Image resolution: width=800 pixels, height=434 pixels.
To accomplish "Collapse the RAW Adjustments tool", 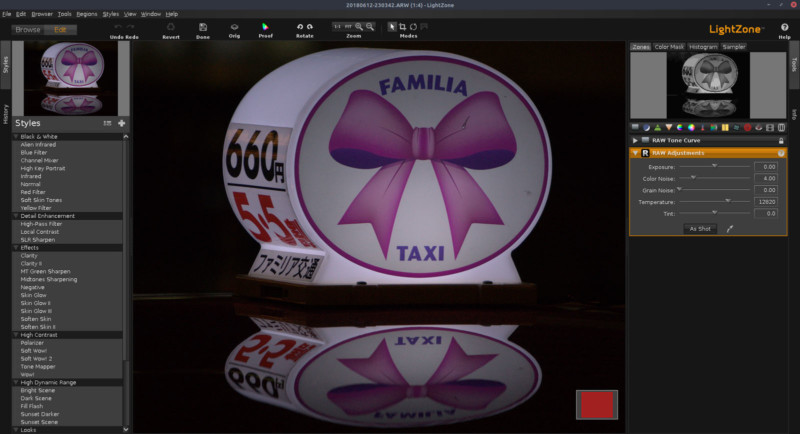I will [x=635, y=153].
